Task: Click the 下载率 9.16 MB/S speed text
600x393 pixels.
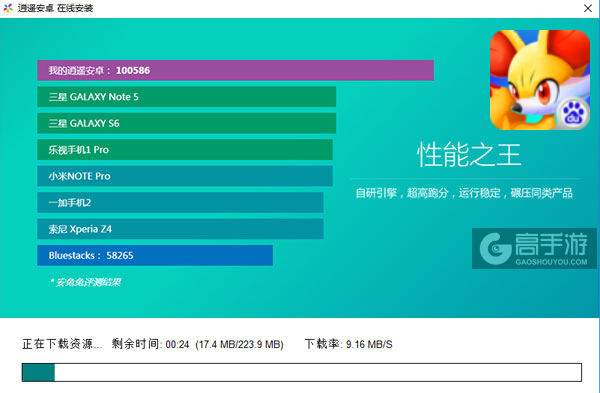Action: pyautogui.click(x=349, y=344)
